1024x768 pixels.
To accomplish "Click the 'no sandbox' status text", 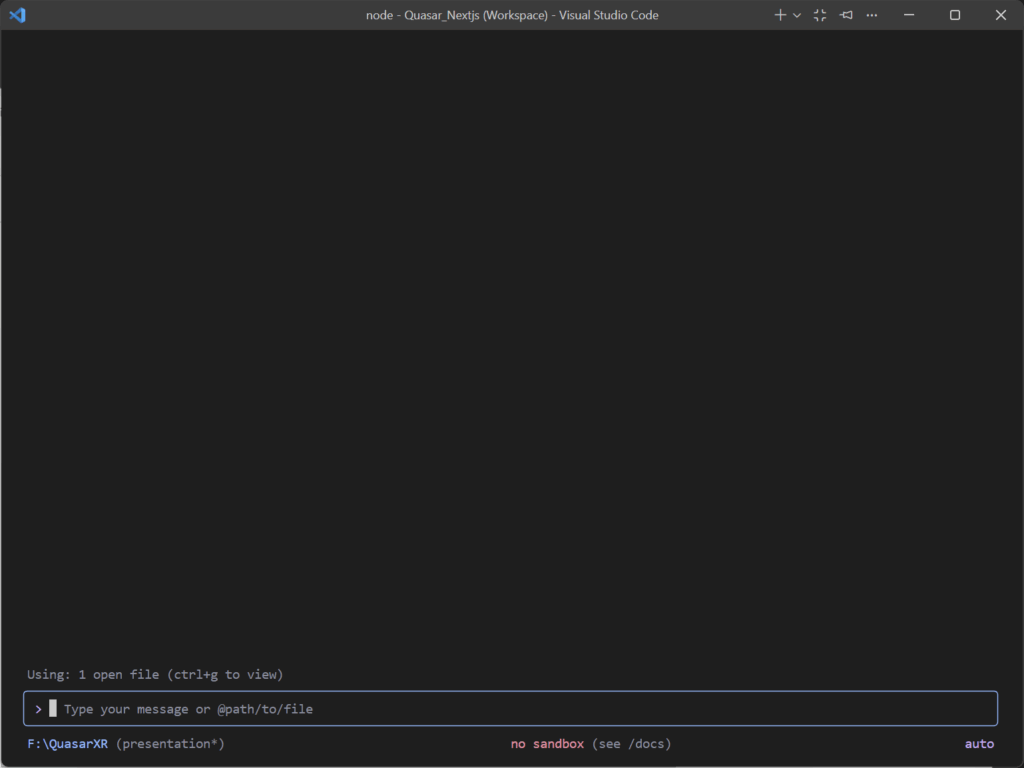I will click(547, 744).
